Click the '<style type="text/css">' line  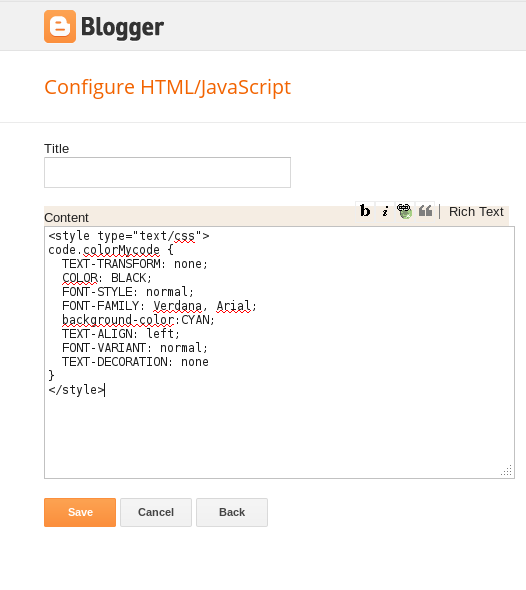tap(129, 236)
